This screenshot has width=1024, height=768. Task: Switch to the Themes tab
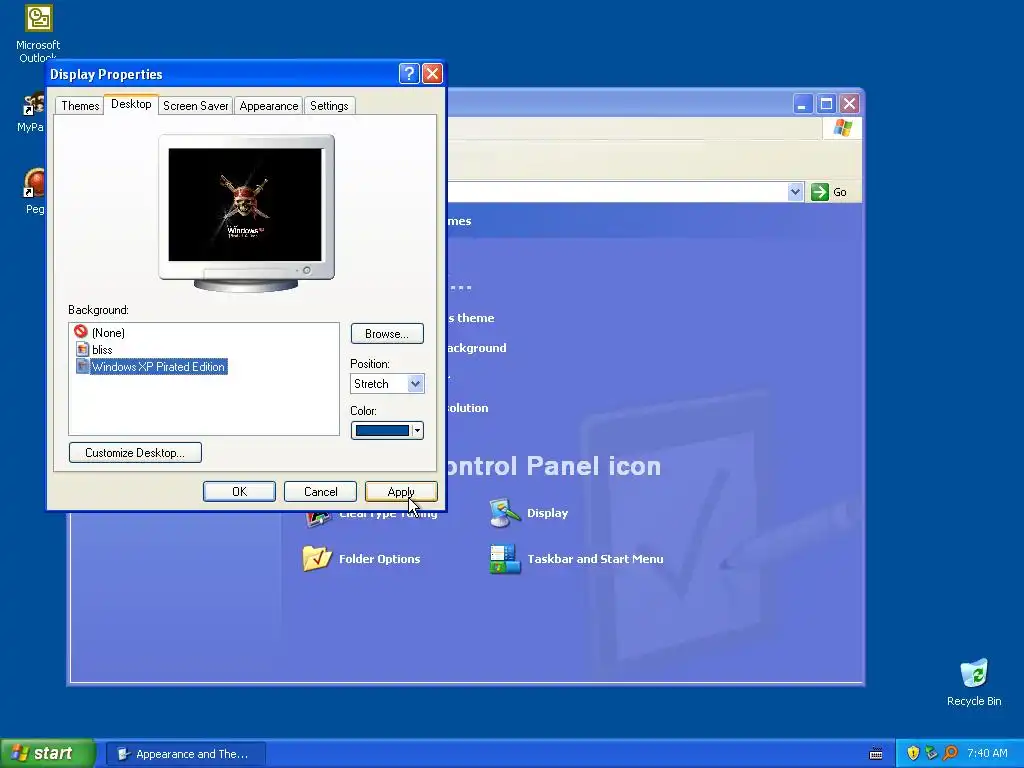click(x=80, y=106)
